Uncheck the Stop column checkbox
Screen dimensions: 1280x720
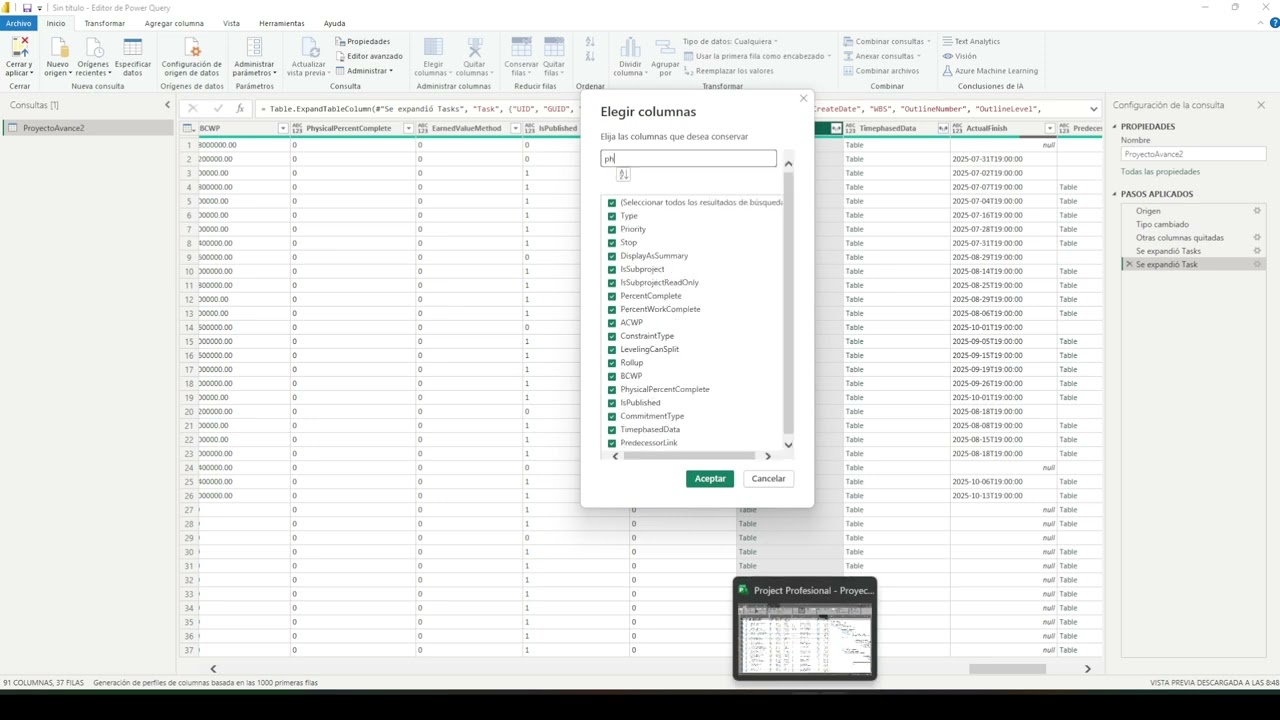612,243
